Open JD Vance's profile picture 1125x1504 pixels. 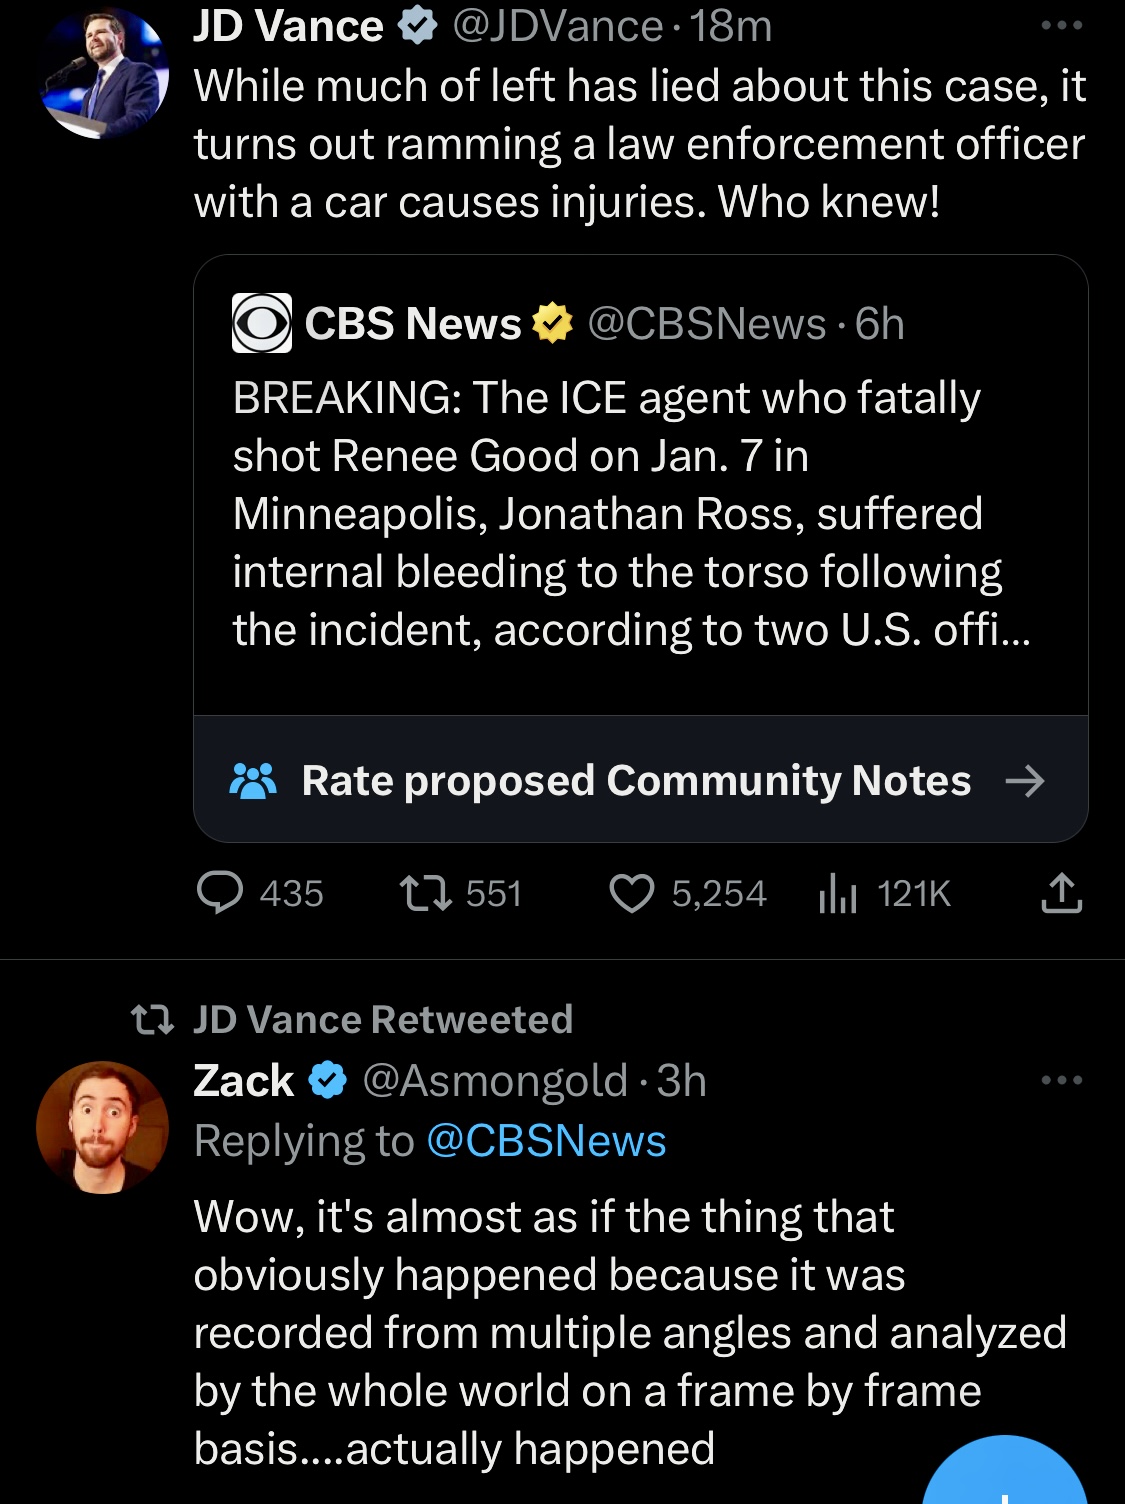tap(102, 73)
